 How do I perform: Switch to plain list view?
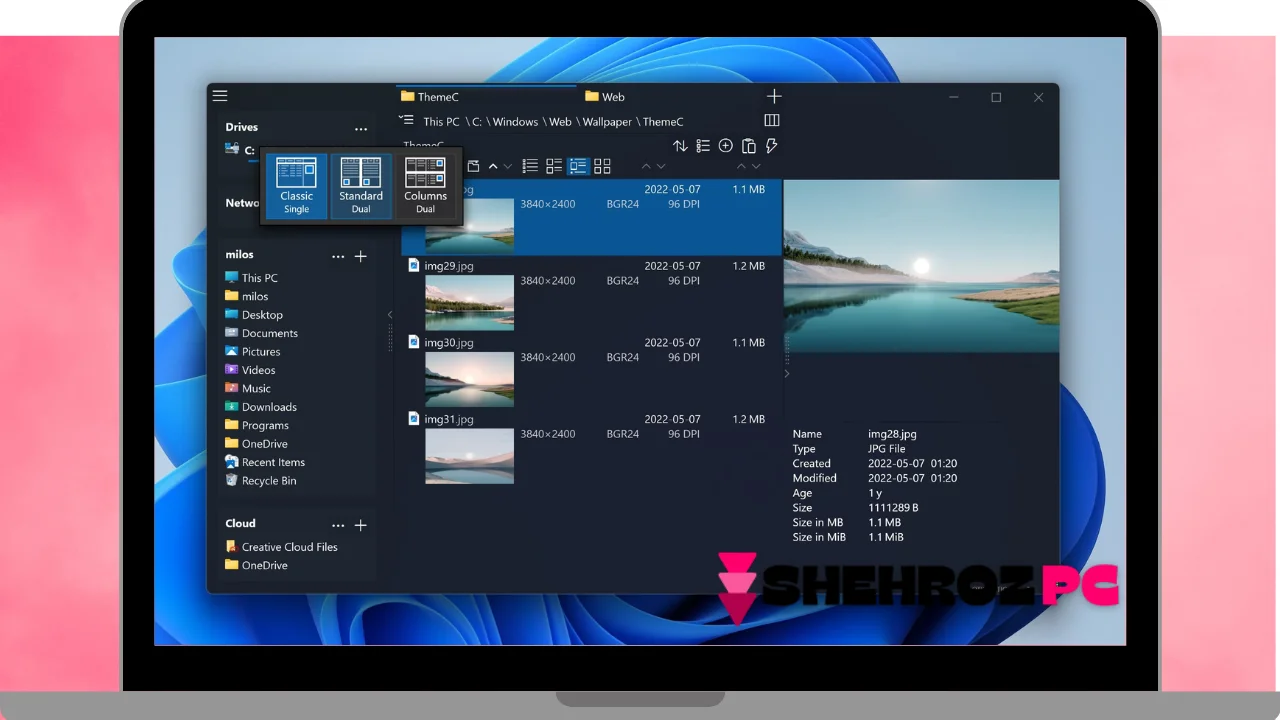click(x=530, y=166)
